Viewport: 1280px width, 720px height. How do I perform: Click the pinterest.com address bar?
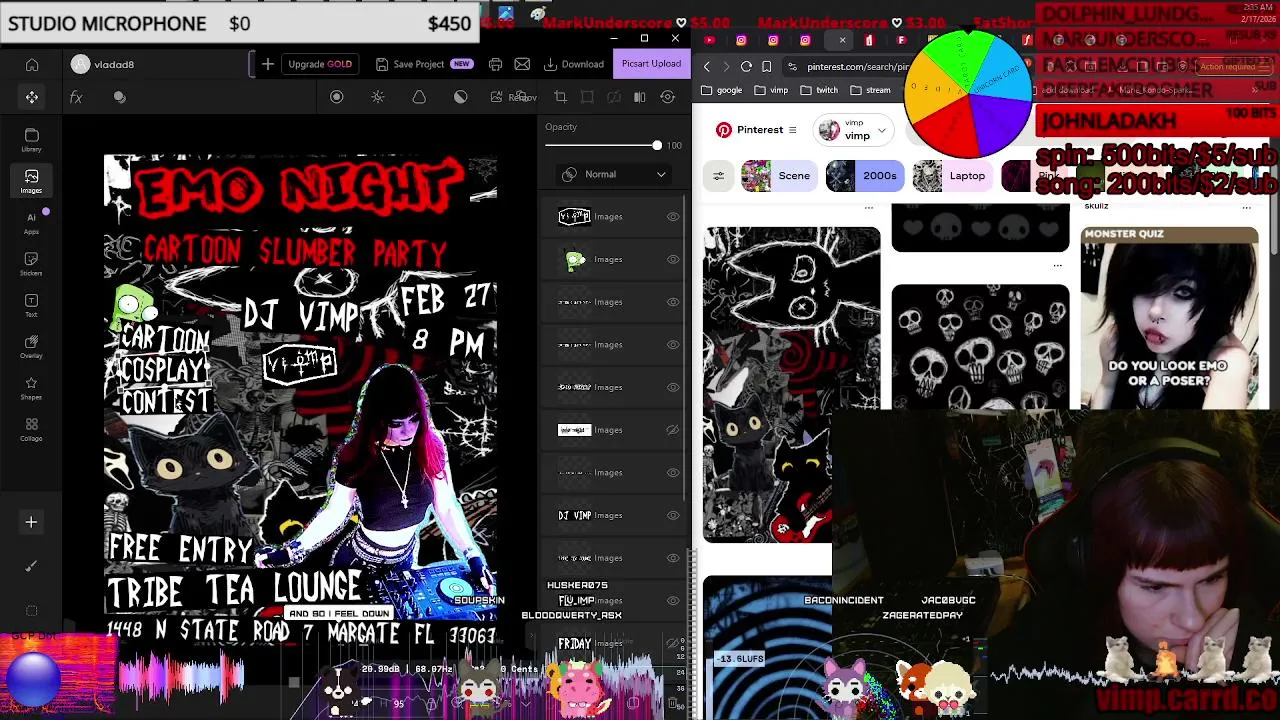845,66
